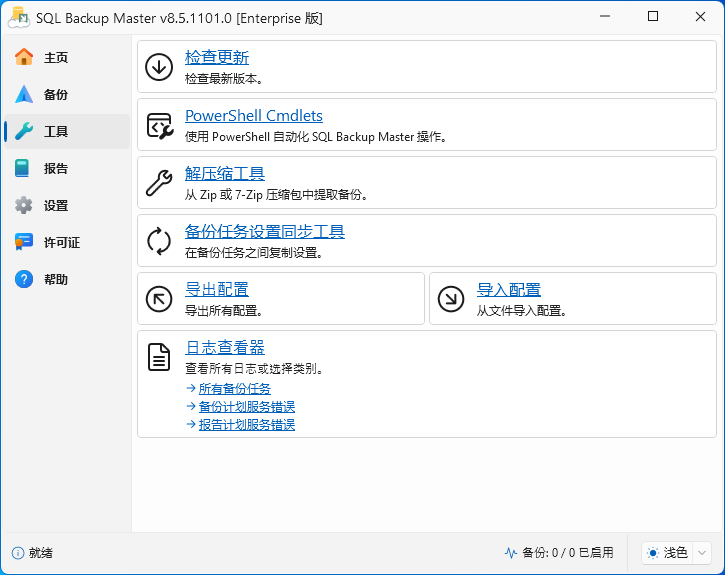This screenshot has width=725, height=575.
Task: Click the info icon next to 就绪
Action: click(x=18, y=553)
